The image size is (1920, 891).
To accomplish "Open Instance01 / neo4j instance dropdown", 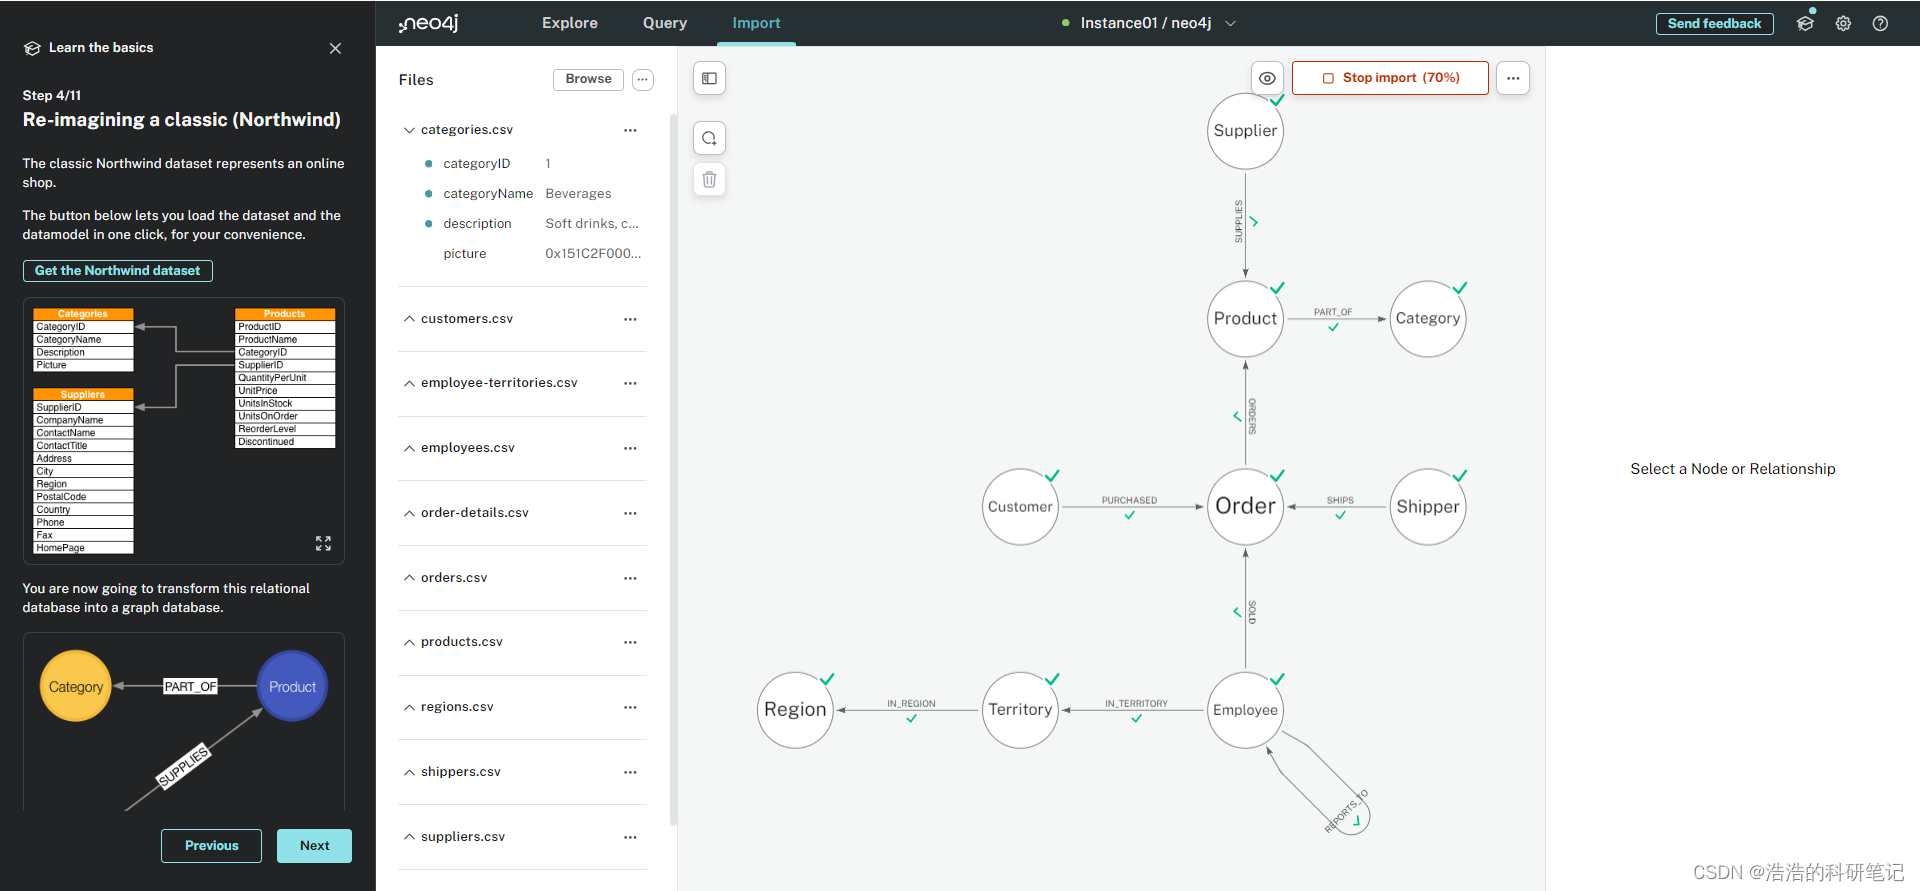I will tap(1149, 23).
